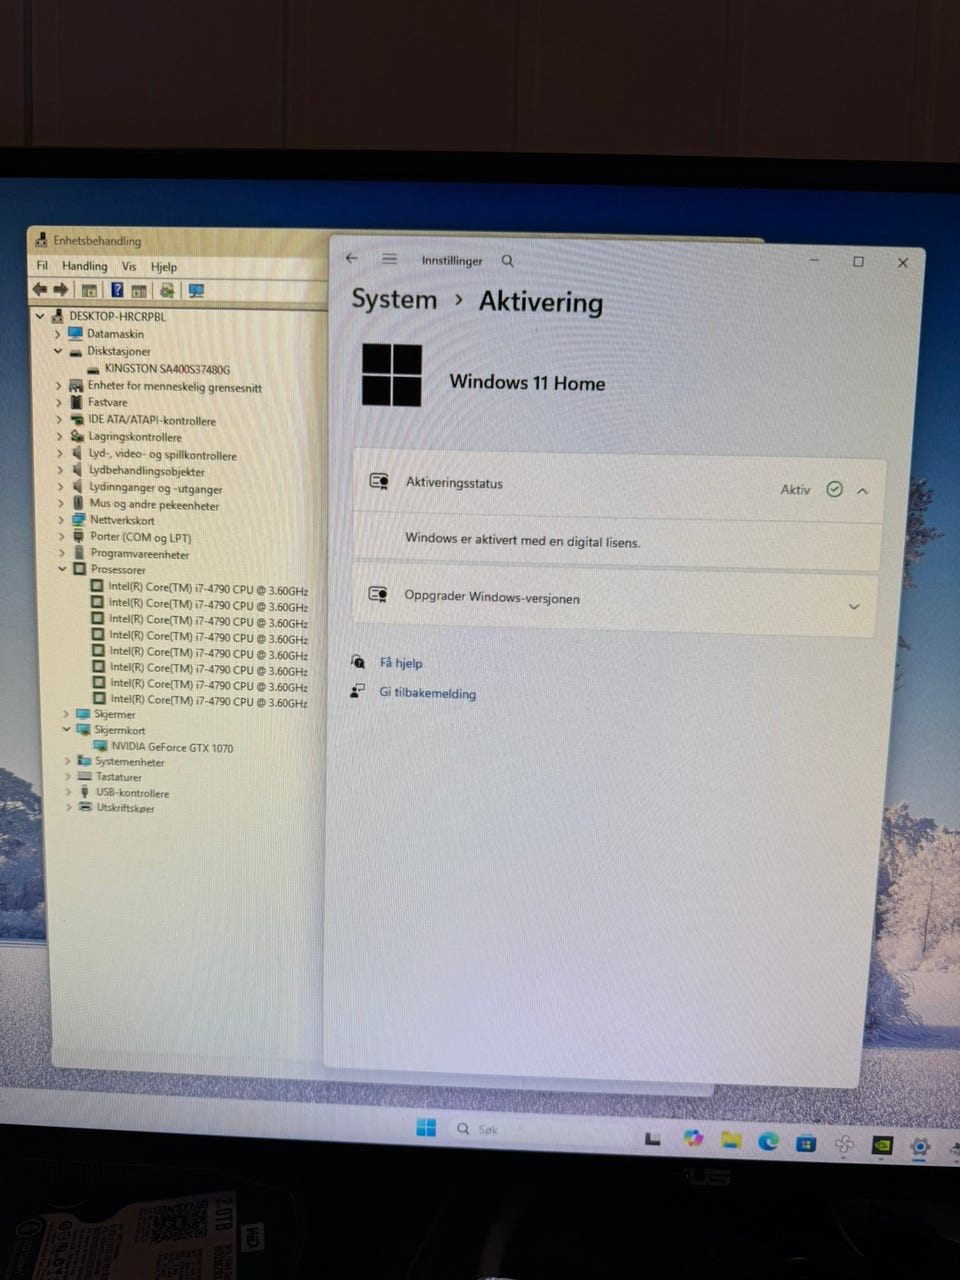This screenshot has width=960, height=1280.
Task: Click the Settings search magnifier icon
Action: 508,260
